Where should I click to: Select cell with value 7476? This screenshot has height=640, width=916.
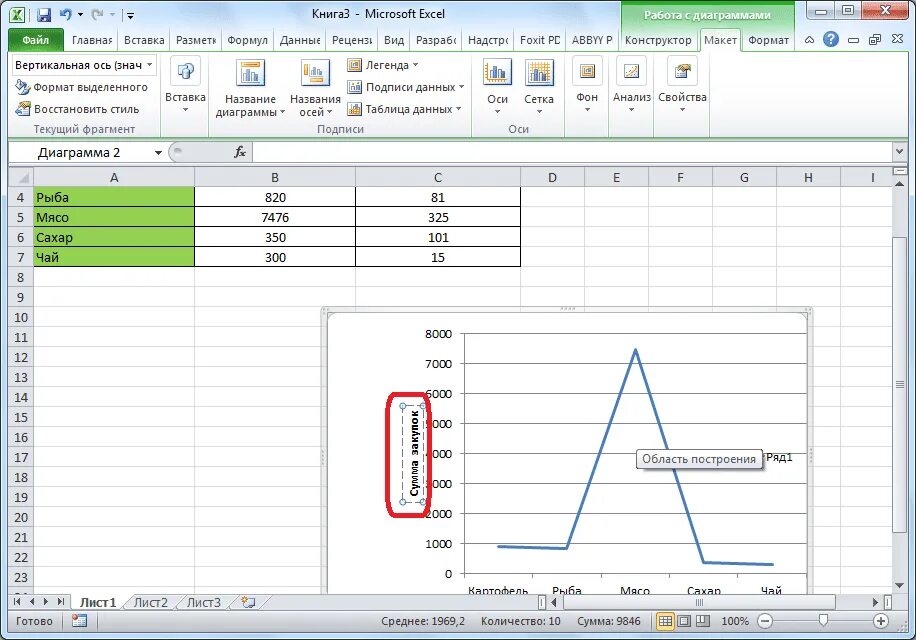coord(275,217)
